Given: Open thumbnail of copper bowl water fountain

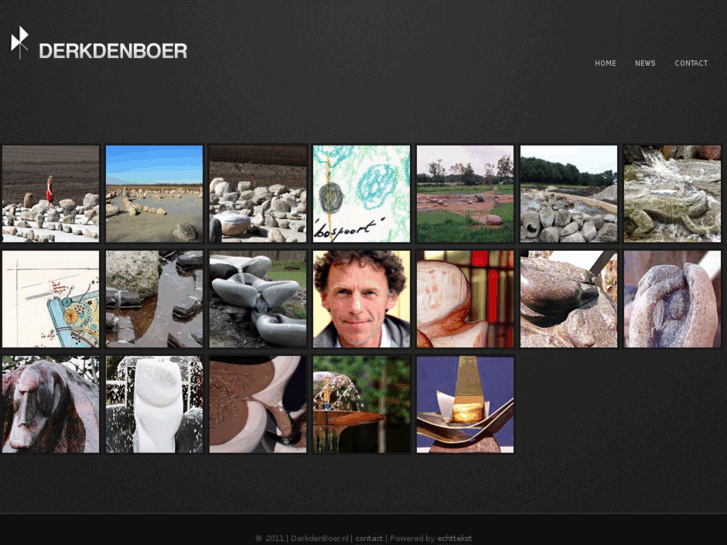Looking at the screenshot, I should [362, 404].
